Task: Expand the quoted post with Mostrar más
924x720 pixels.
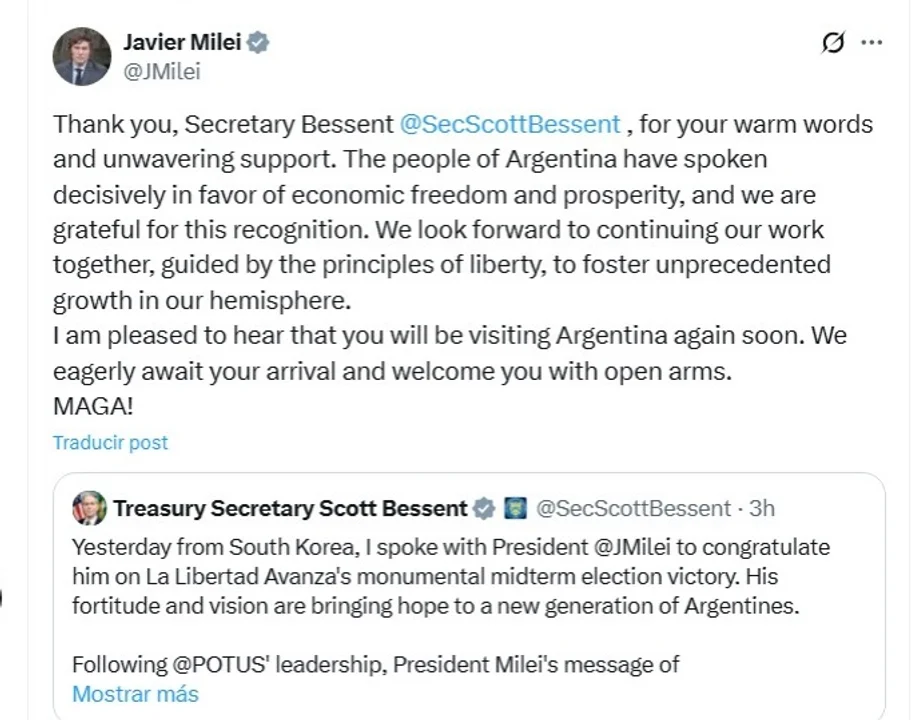Action: [x=135, y=694]
